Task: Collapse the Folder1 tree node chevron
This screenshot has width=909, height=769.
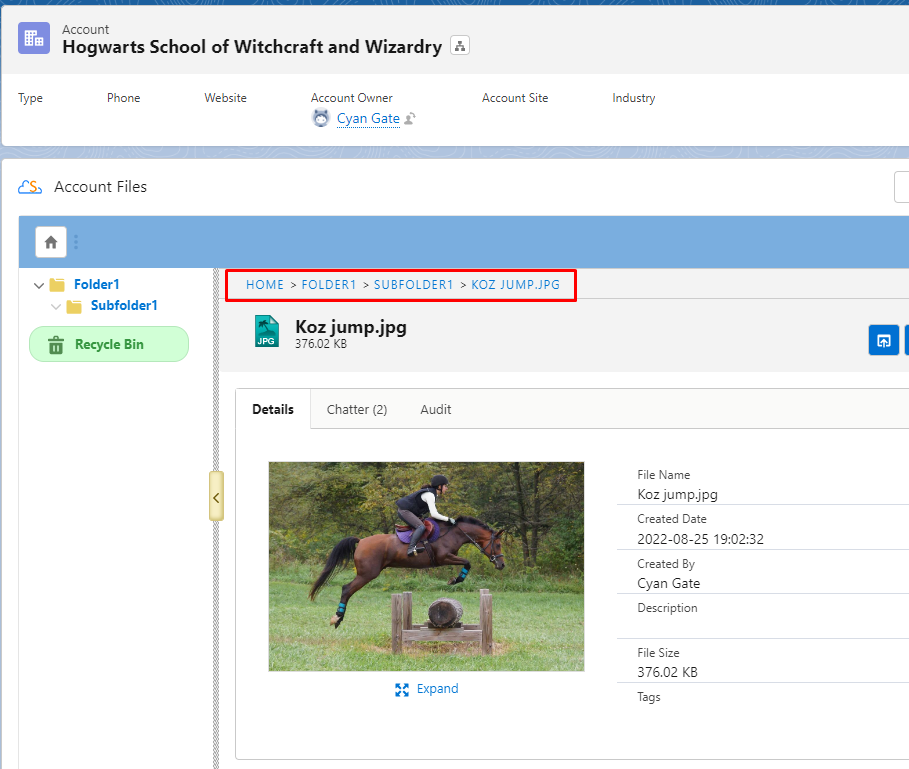Action: coord(39,285)
